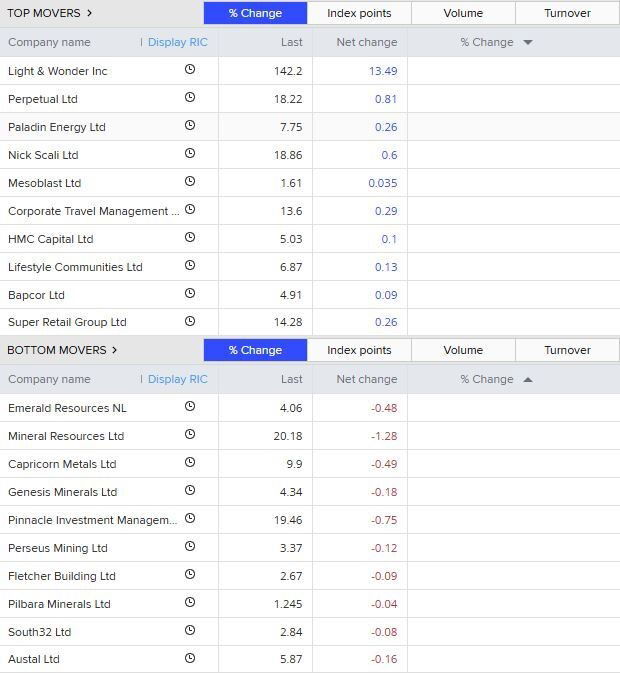This screenshot has height=674, width=620.
Task: Open Emerald Resources NL company name
Action: click(67, 408)
